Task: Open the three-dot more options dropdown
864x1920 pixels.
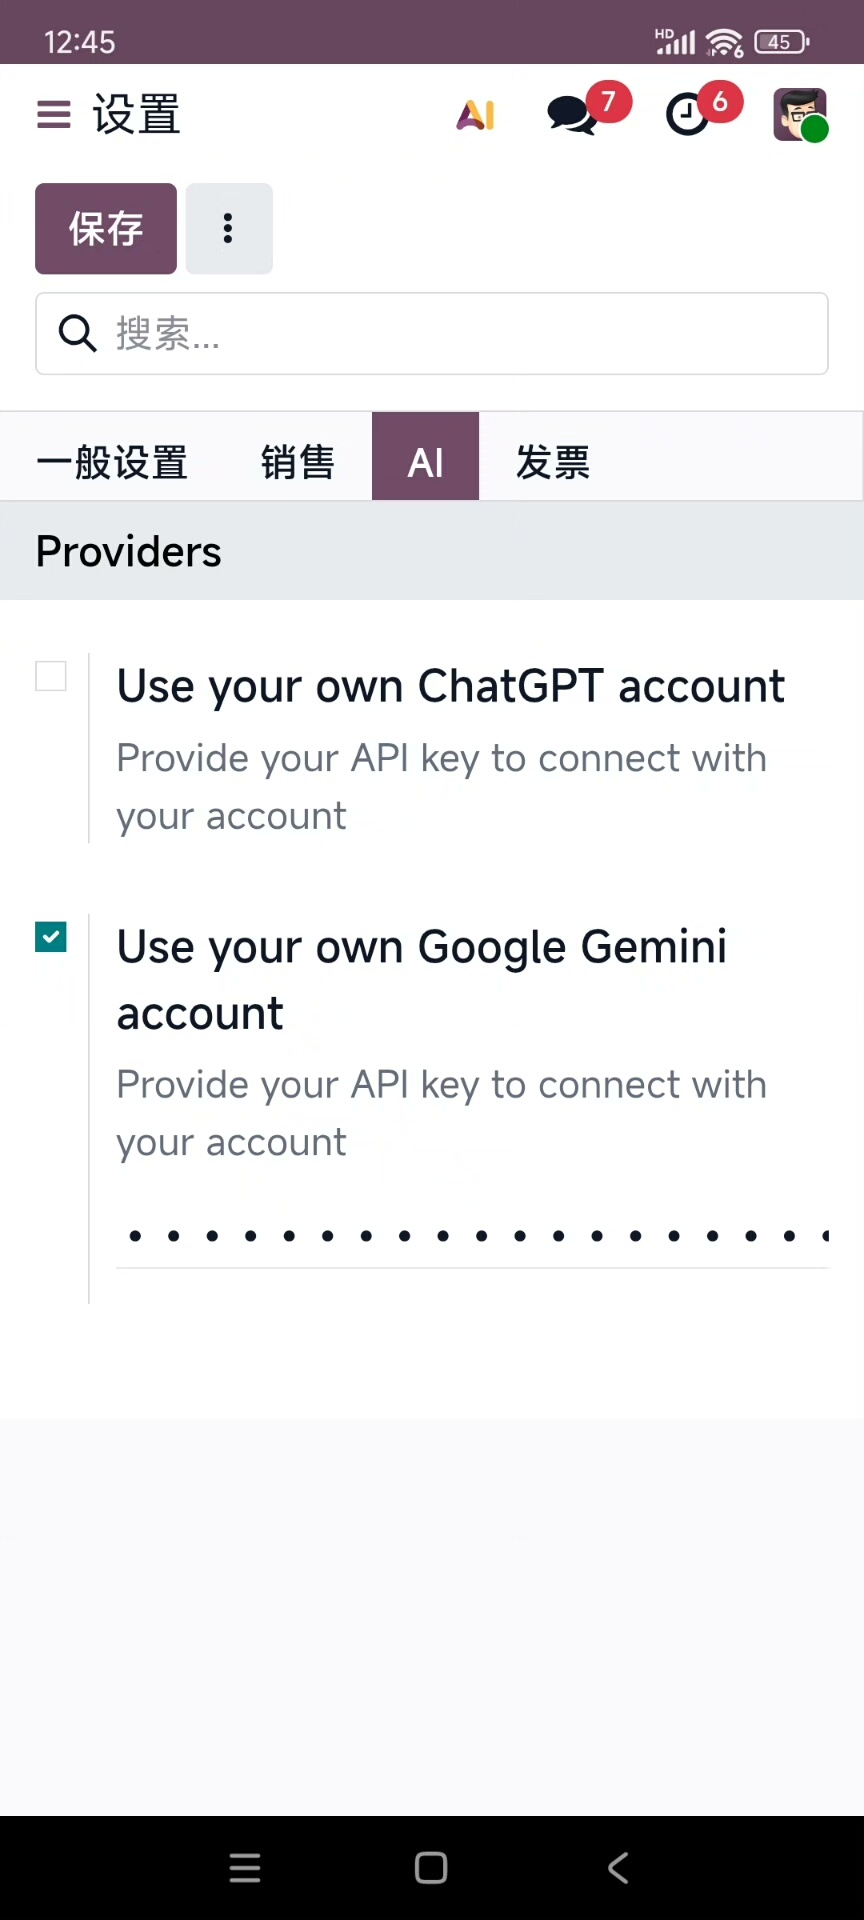Action: pos(229,229)
